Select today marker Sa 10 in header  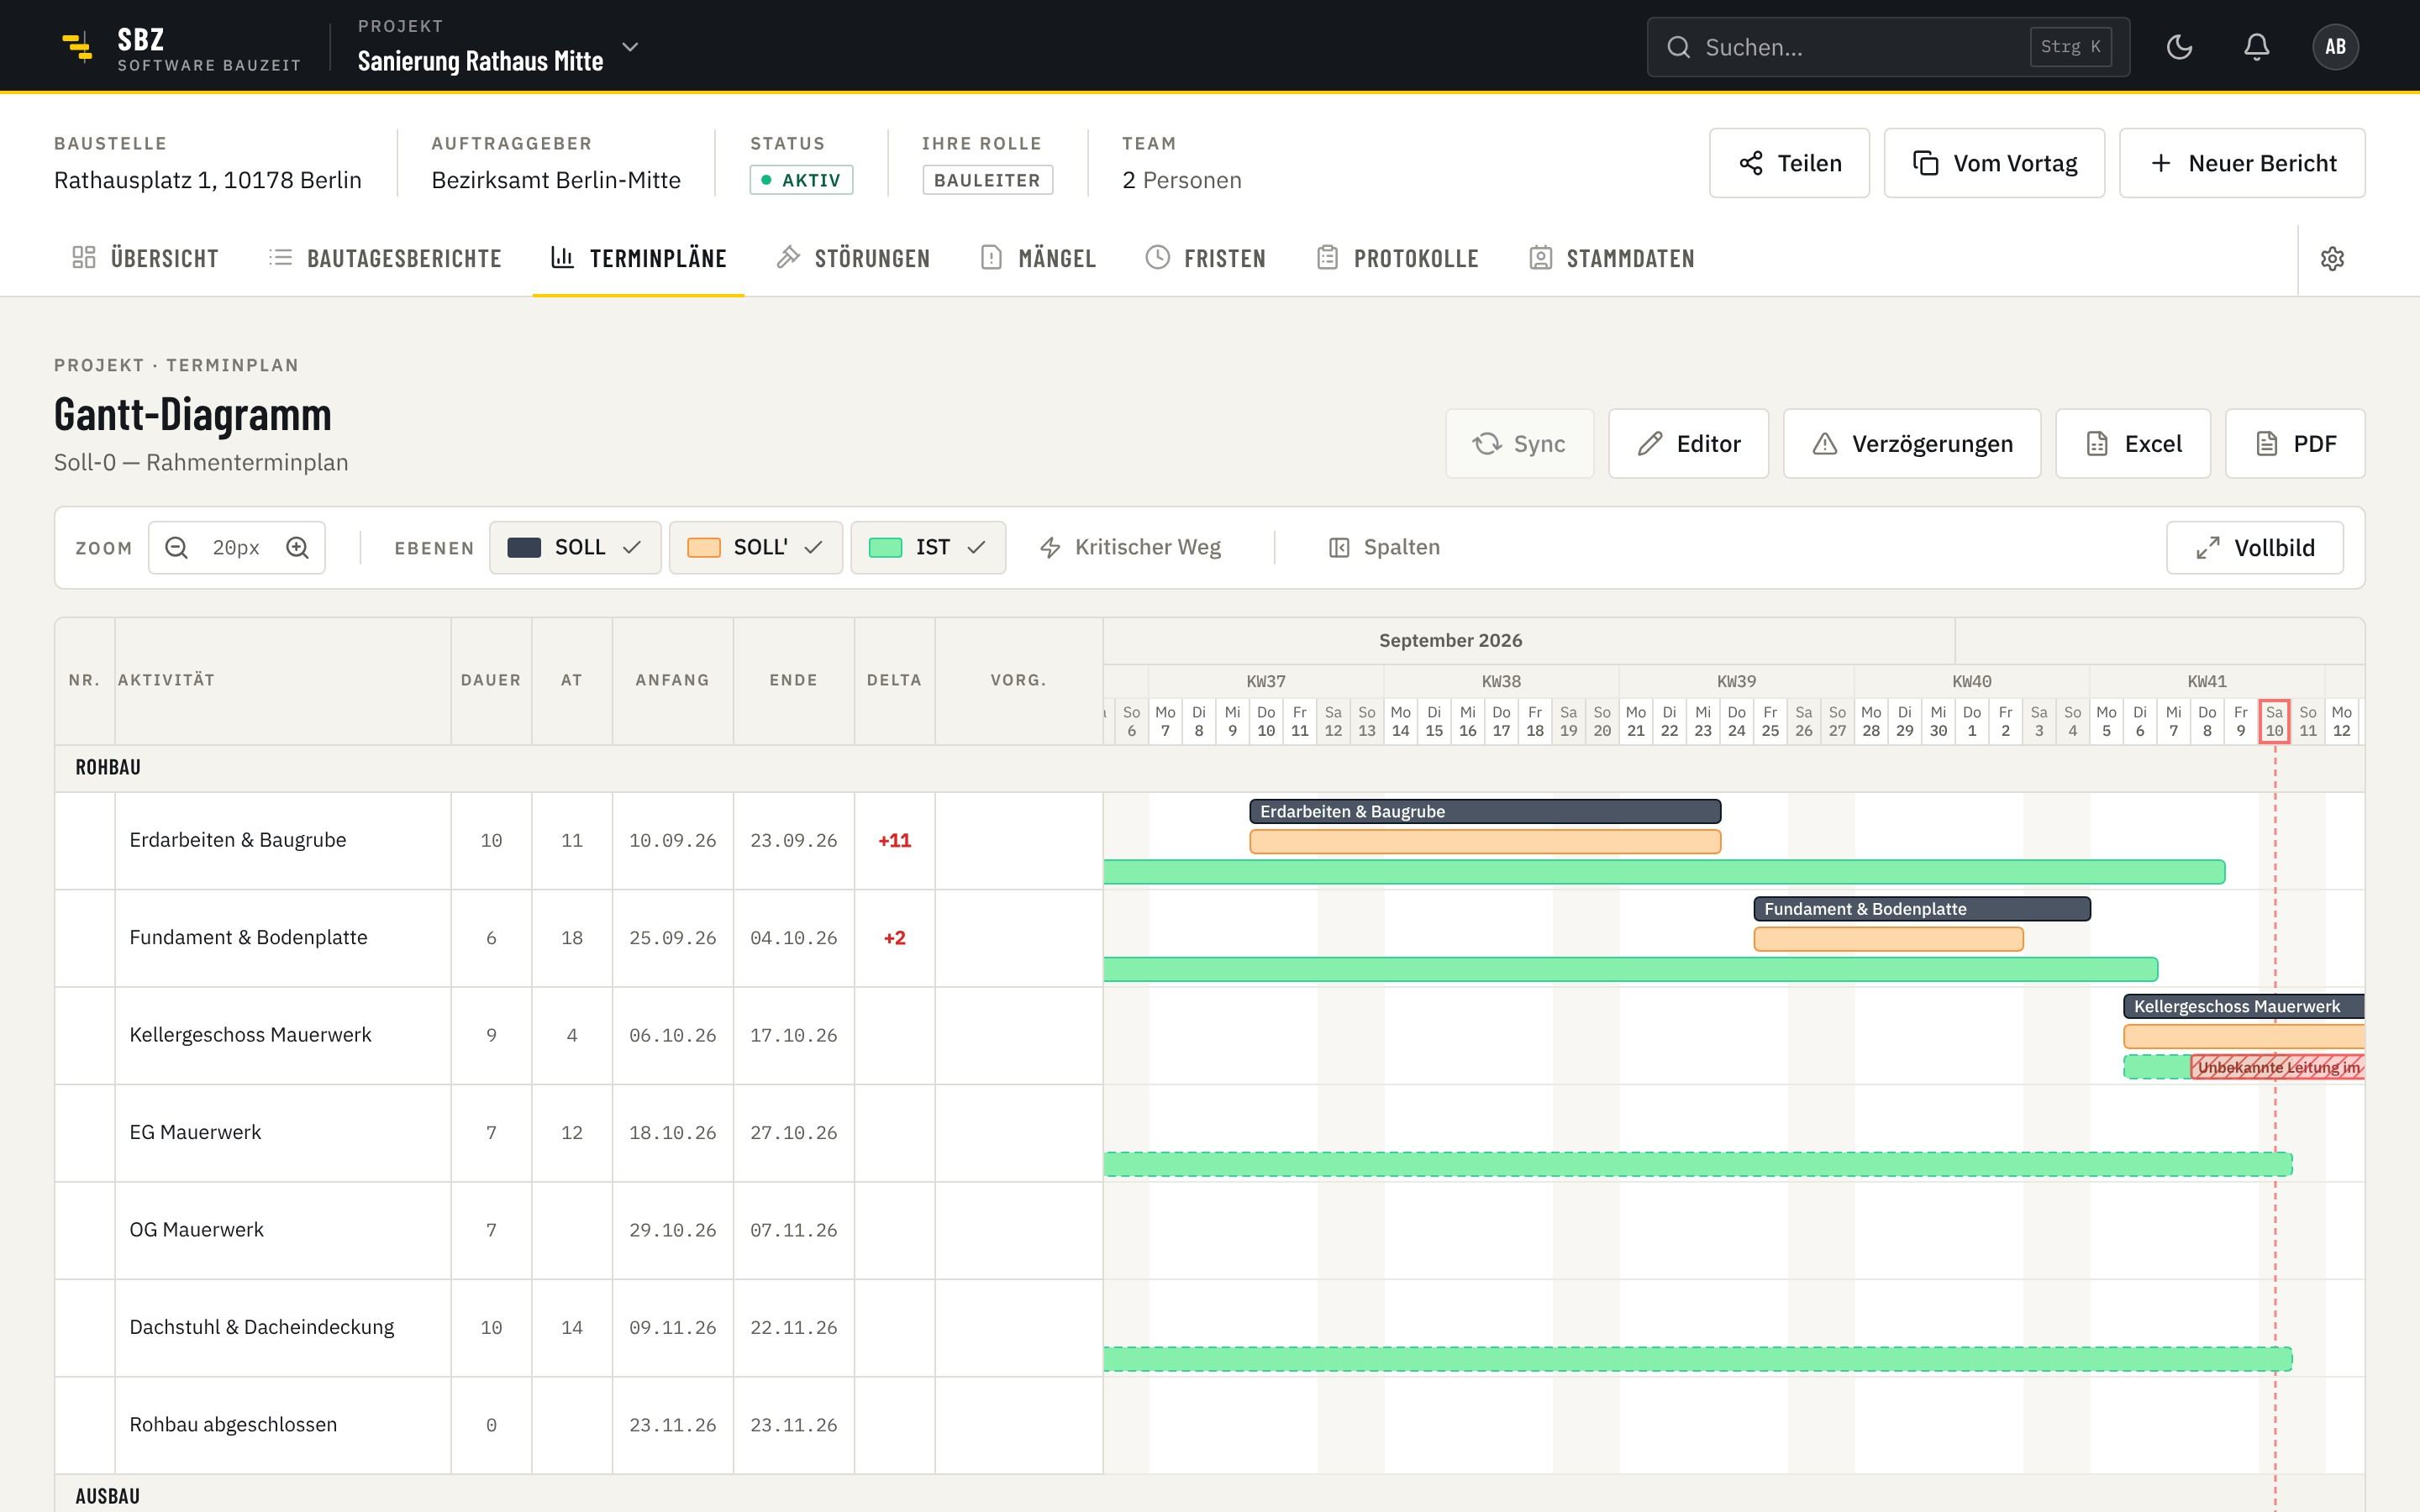pyautogui.click(x=2274, y=721)
